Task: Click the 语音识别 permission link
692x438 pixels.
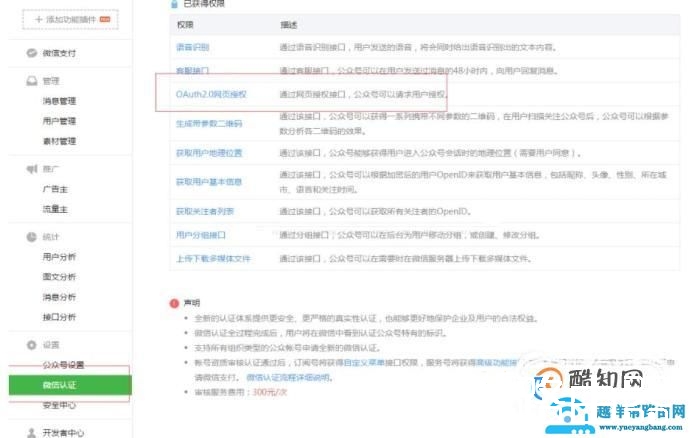Action: pos(192,47)
